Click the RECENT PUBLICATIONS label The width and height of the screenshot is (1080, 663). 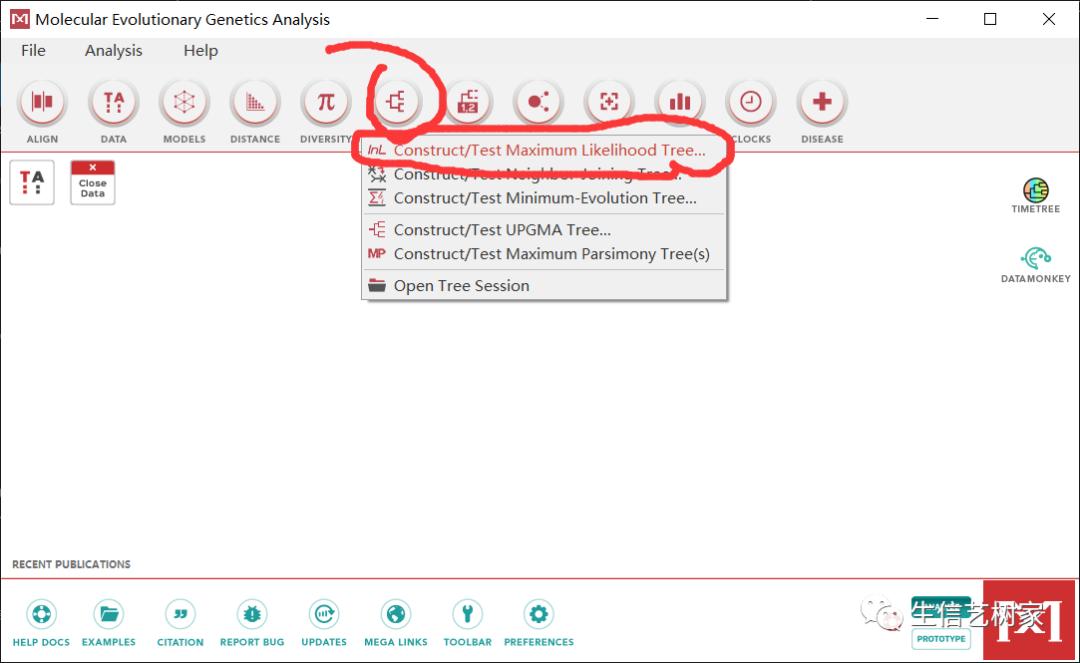72,564
